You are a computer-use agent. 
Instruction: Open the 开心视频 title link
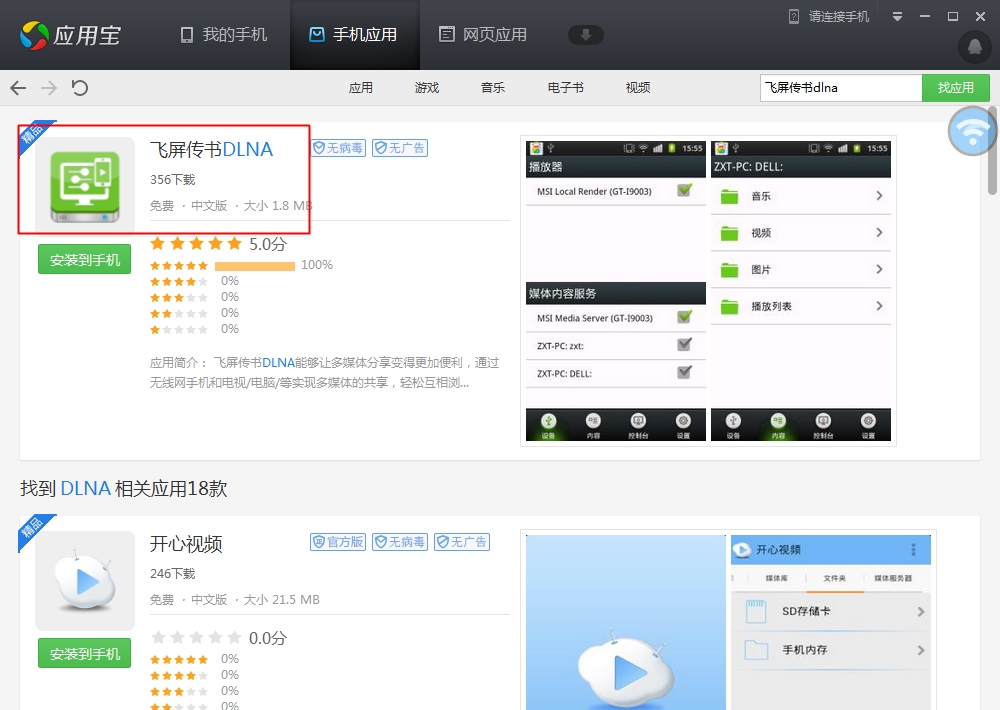(x=186, y=544)
